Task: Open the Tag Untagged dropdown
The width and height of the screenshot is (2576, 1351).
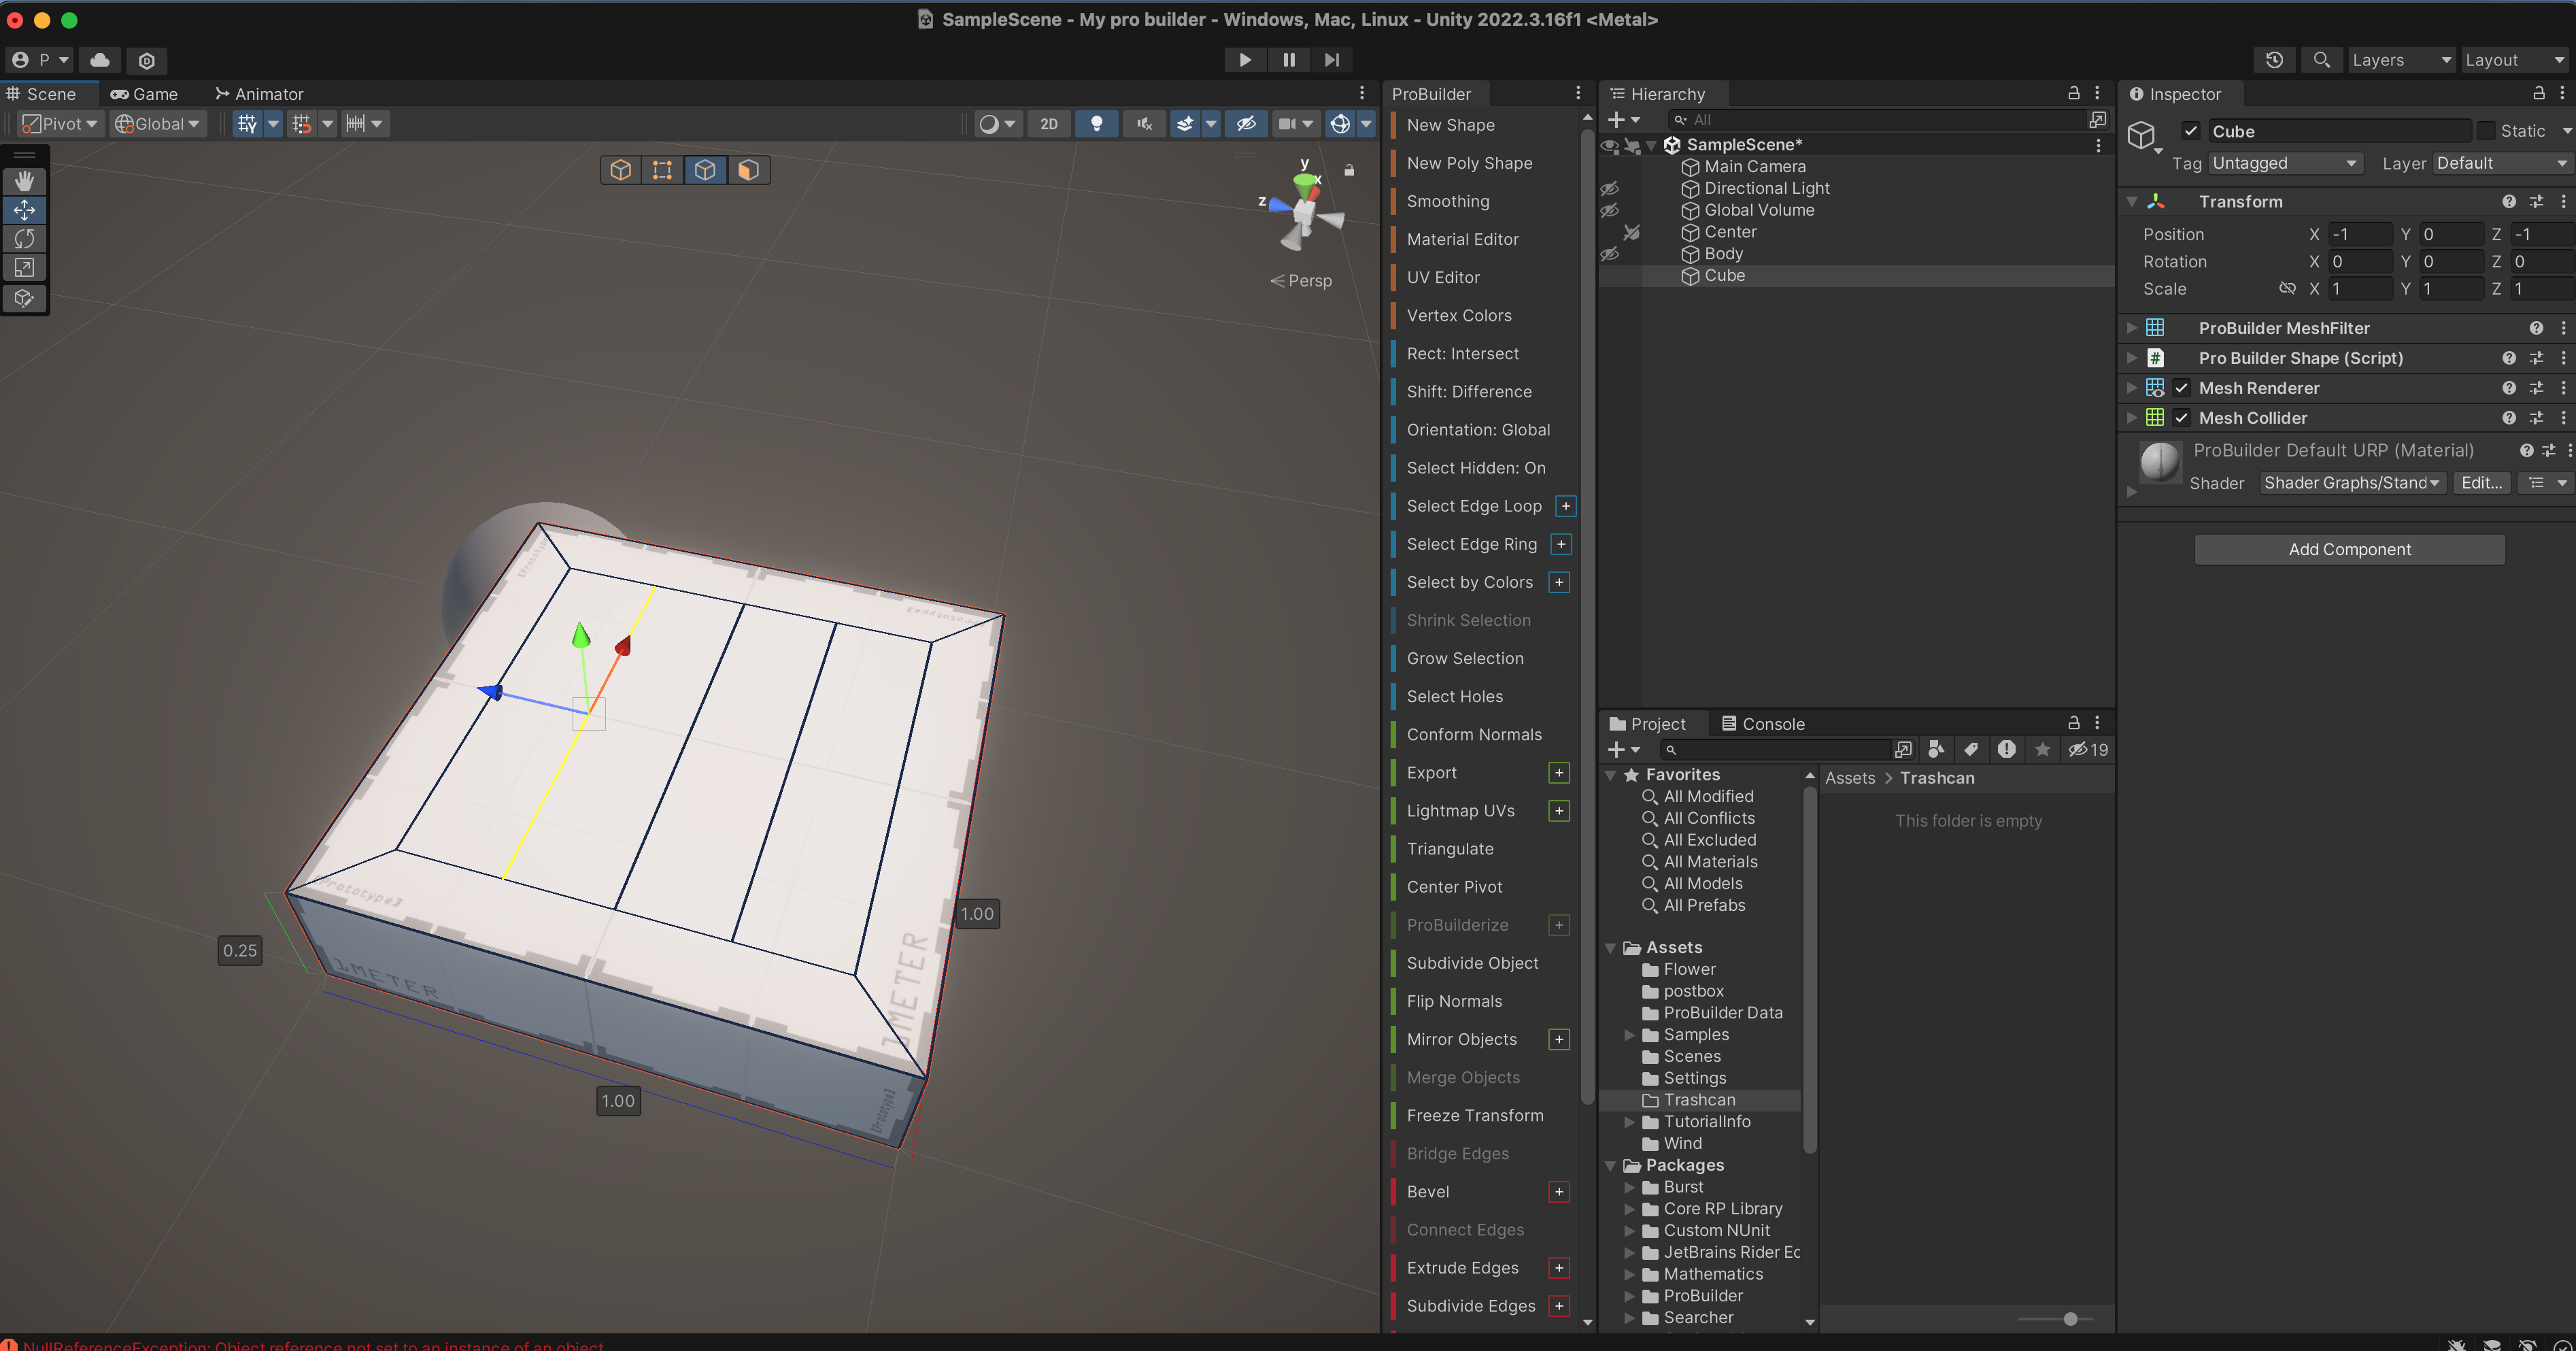Action: (x=2285, y=163)
